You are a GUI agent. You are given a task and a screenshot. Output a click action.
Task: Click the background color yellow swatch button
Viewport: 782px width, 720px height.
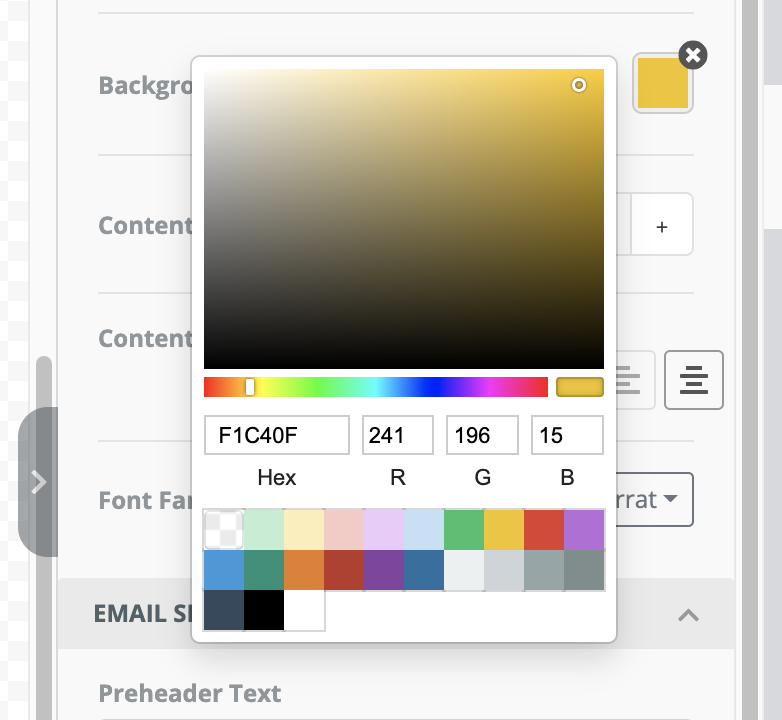point(663,83)
